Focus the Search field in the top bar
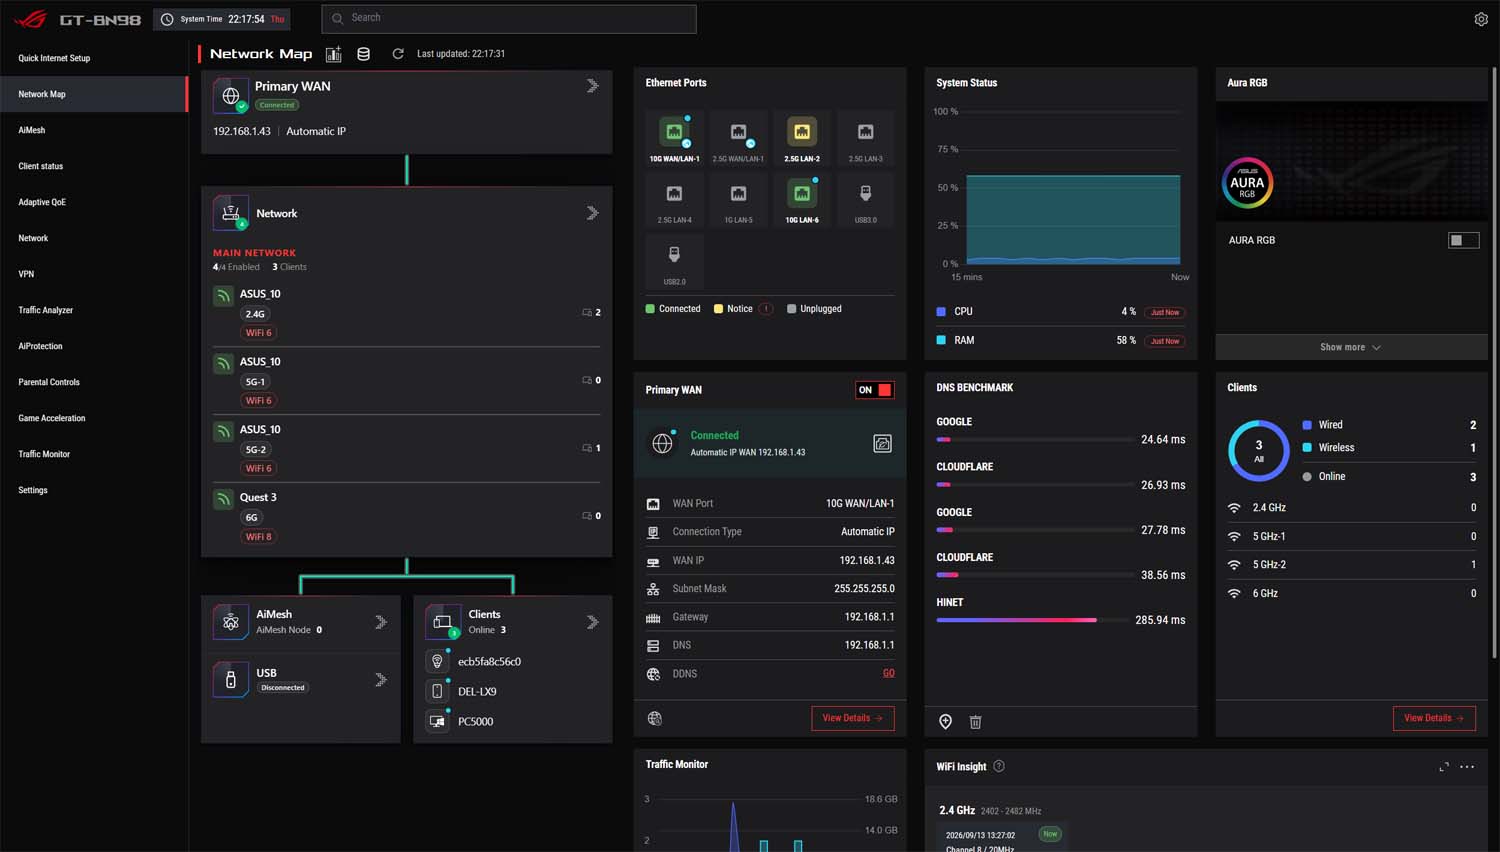The height and width of the screenshot is (852, 1500). coord(509,19)
